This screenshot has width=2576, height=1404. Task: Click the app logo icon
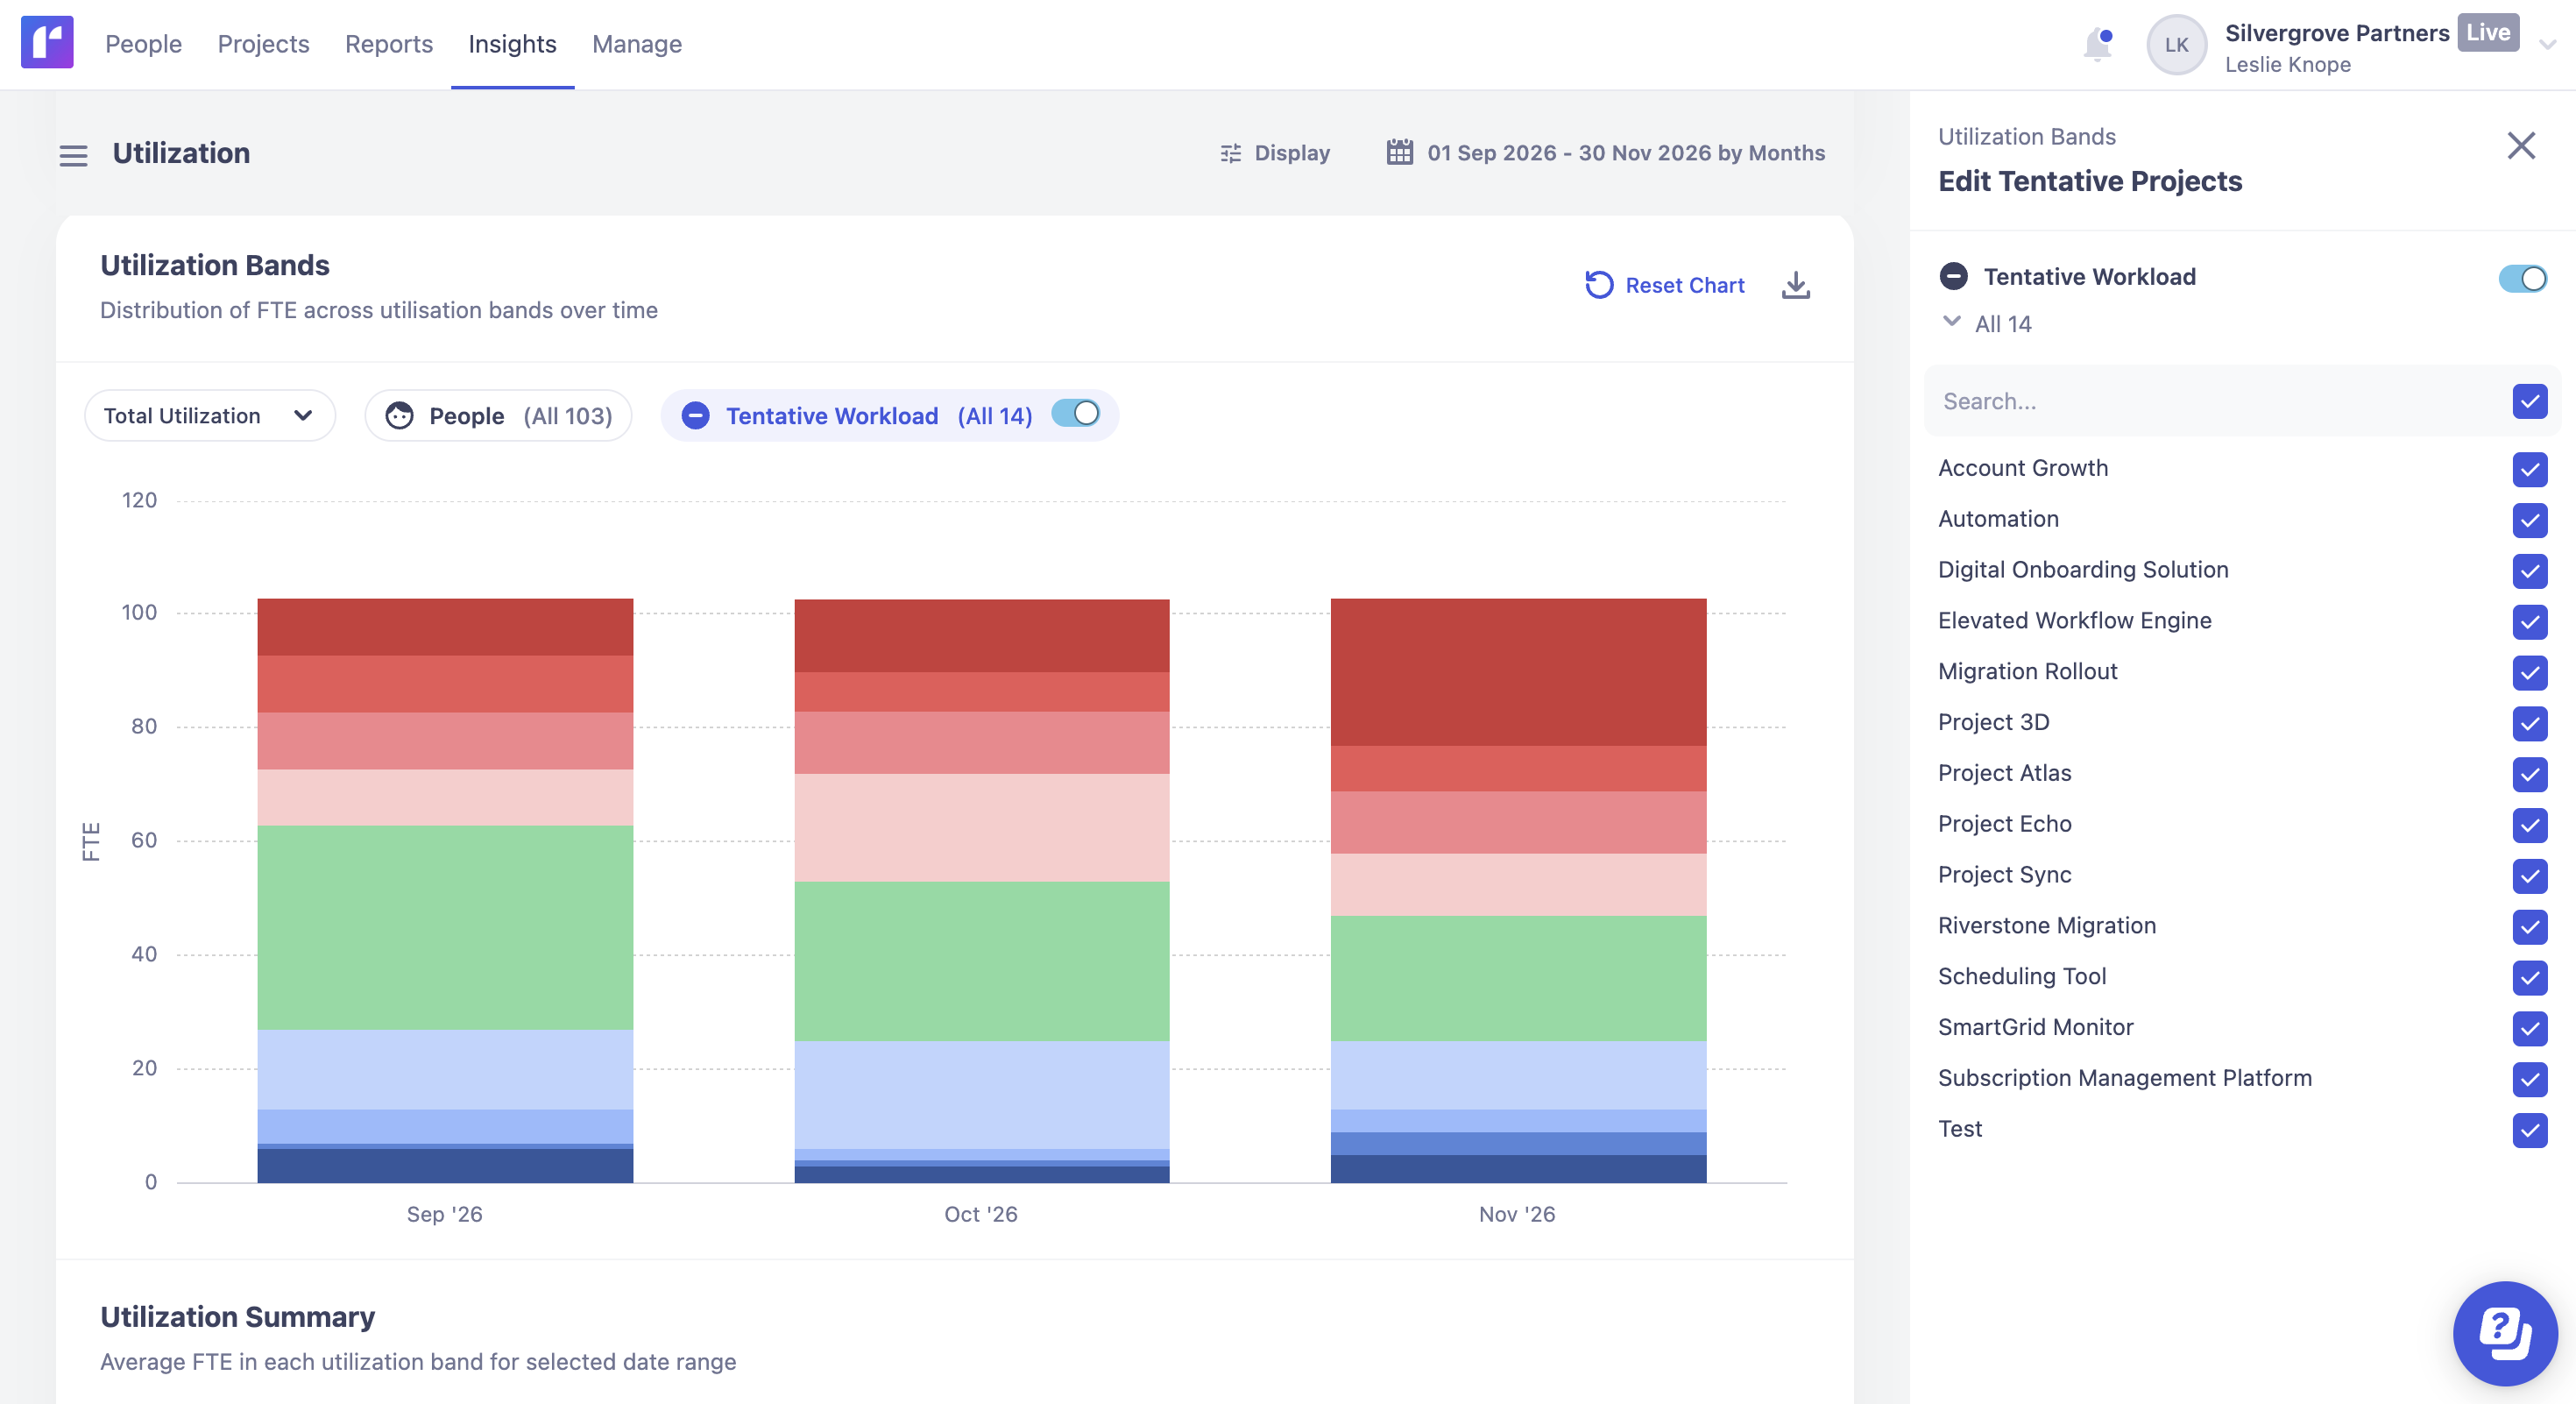47,43
